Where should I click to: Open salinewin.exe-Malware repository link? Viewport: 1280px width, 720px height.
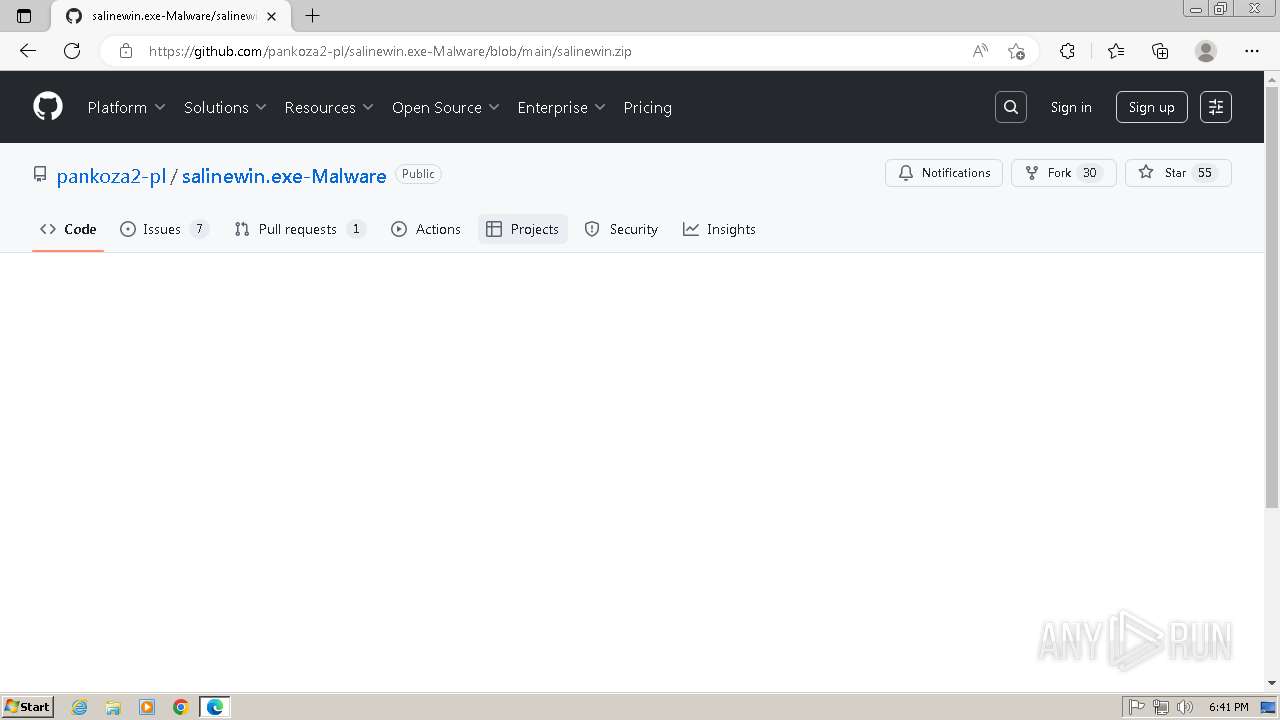click(x=284, y=176)
